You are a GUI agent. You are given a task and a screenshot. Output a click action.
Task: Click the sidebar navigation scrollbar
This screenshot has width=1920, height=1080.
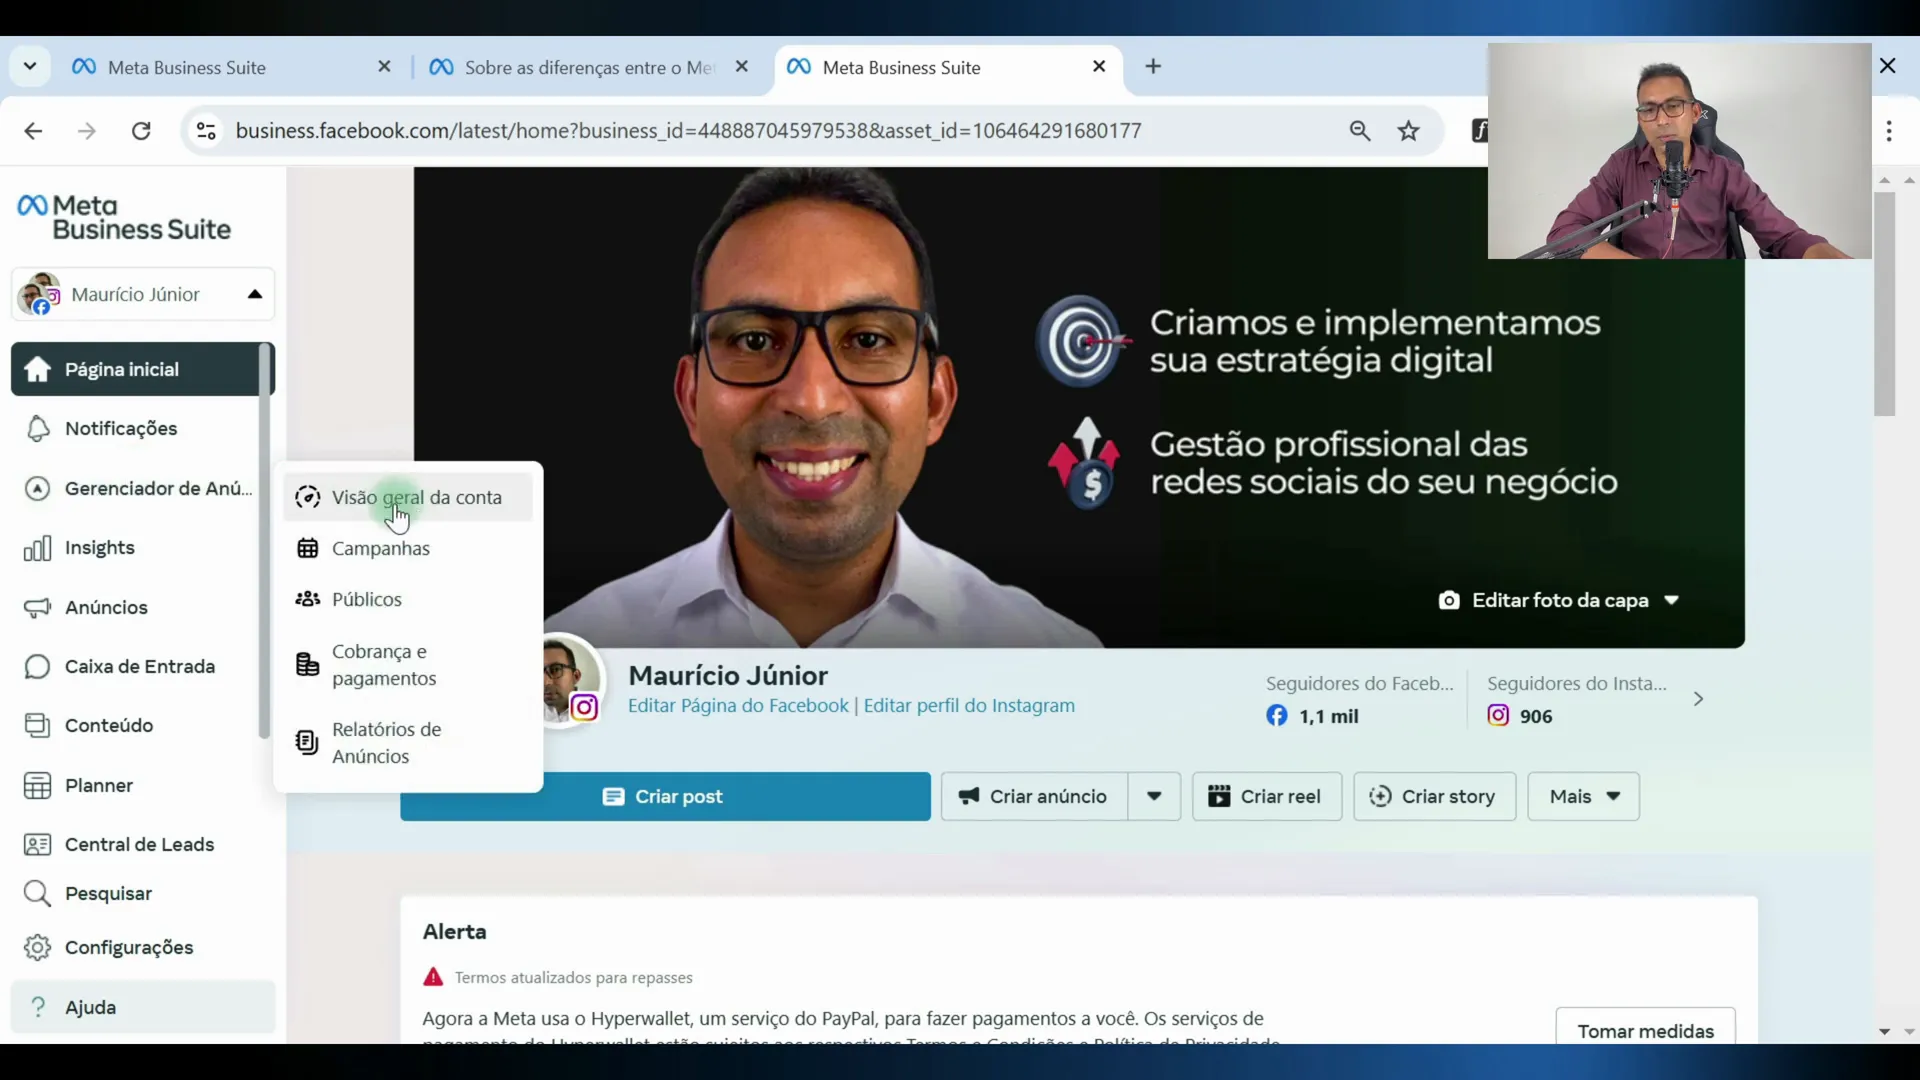point(264,540)
